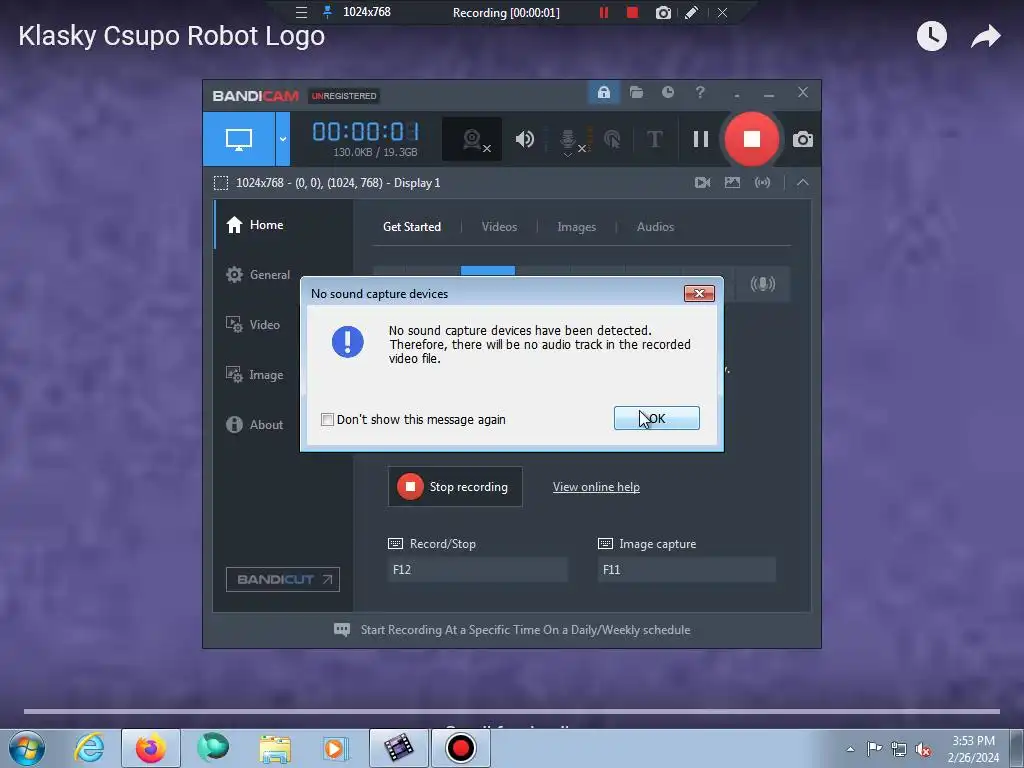This screenshot has height=768, width=1024.
Task: Close the top recording bar
Action: pos(722,12)
